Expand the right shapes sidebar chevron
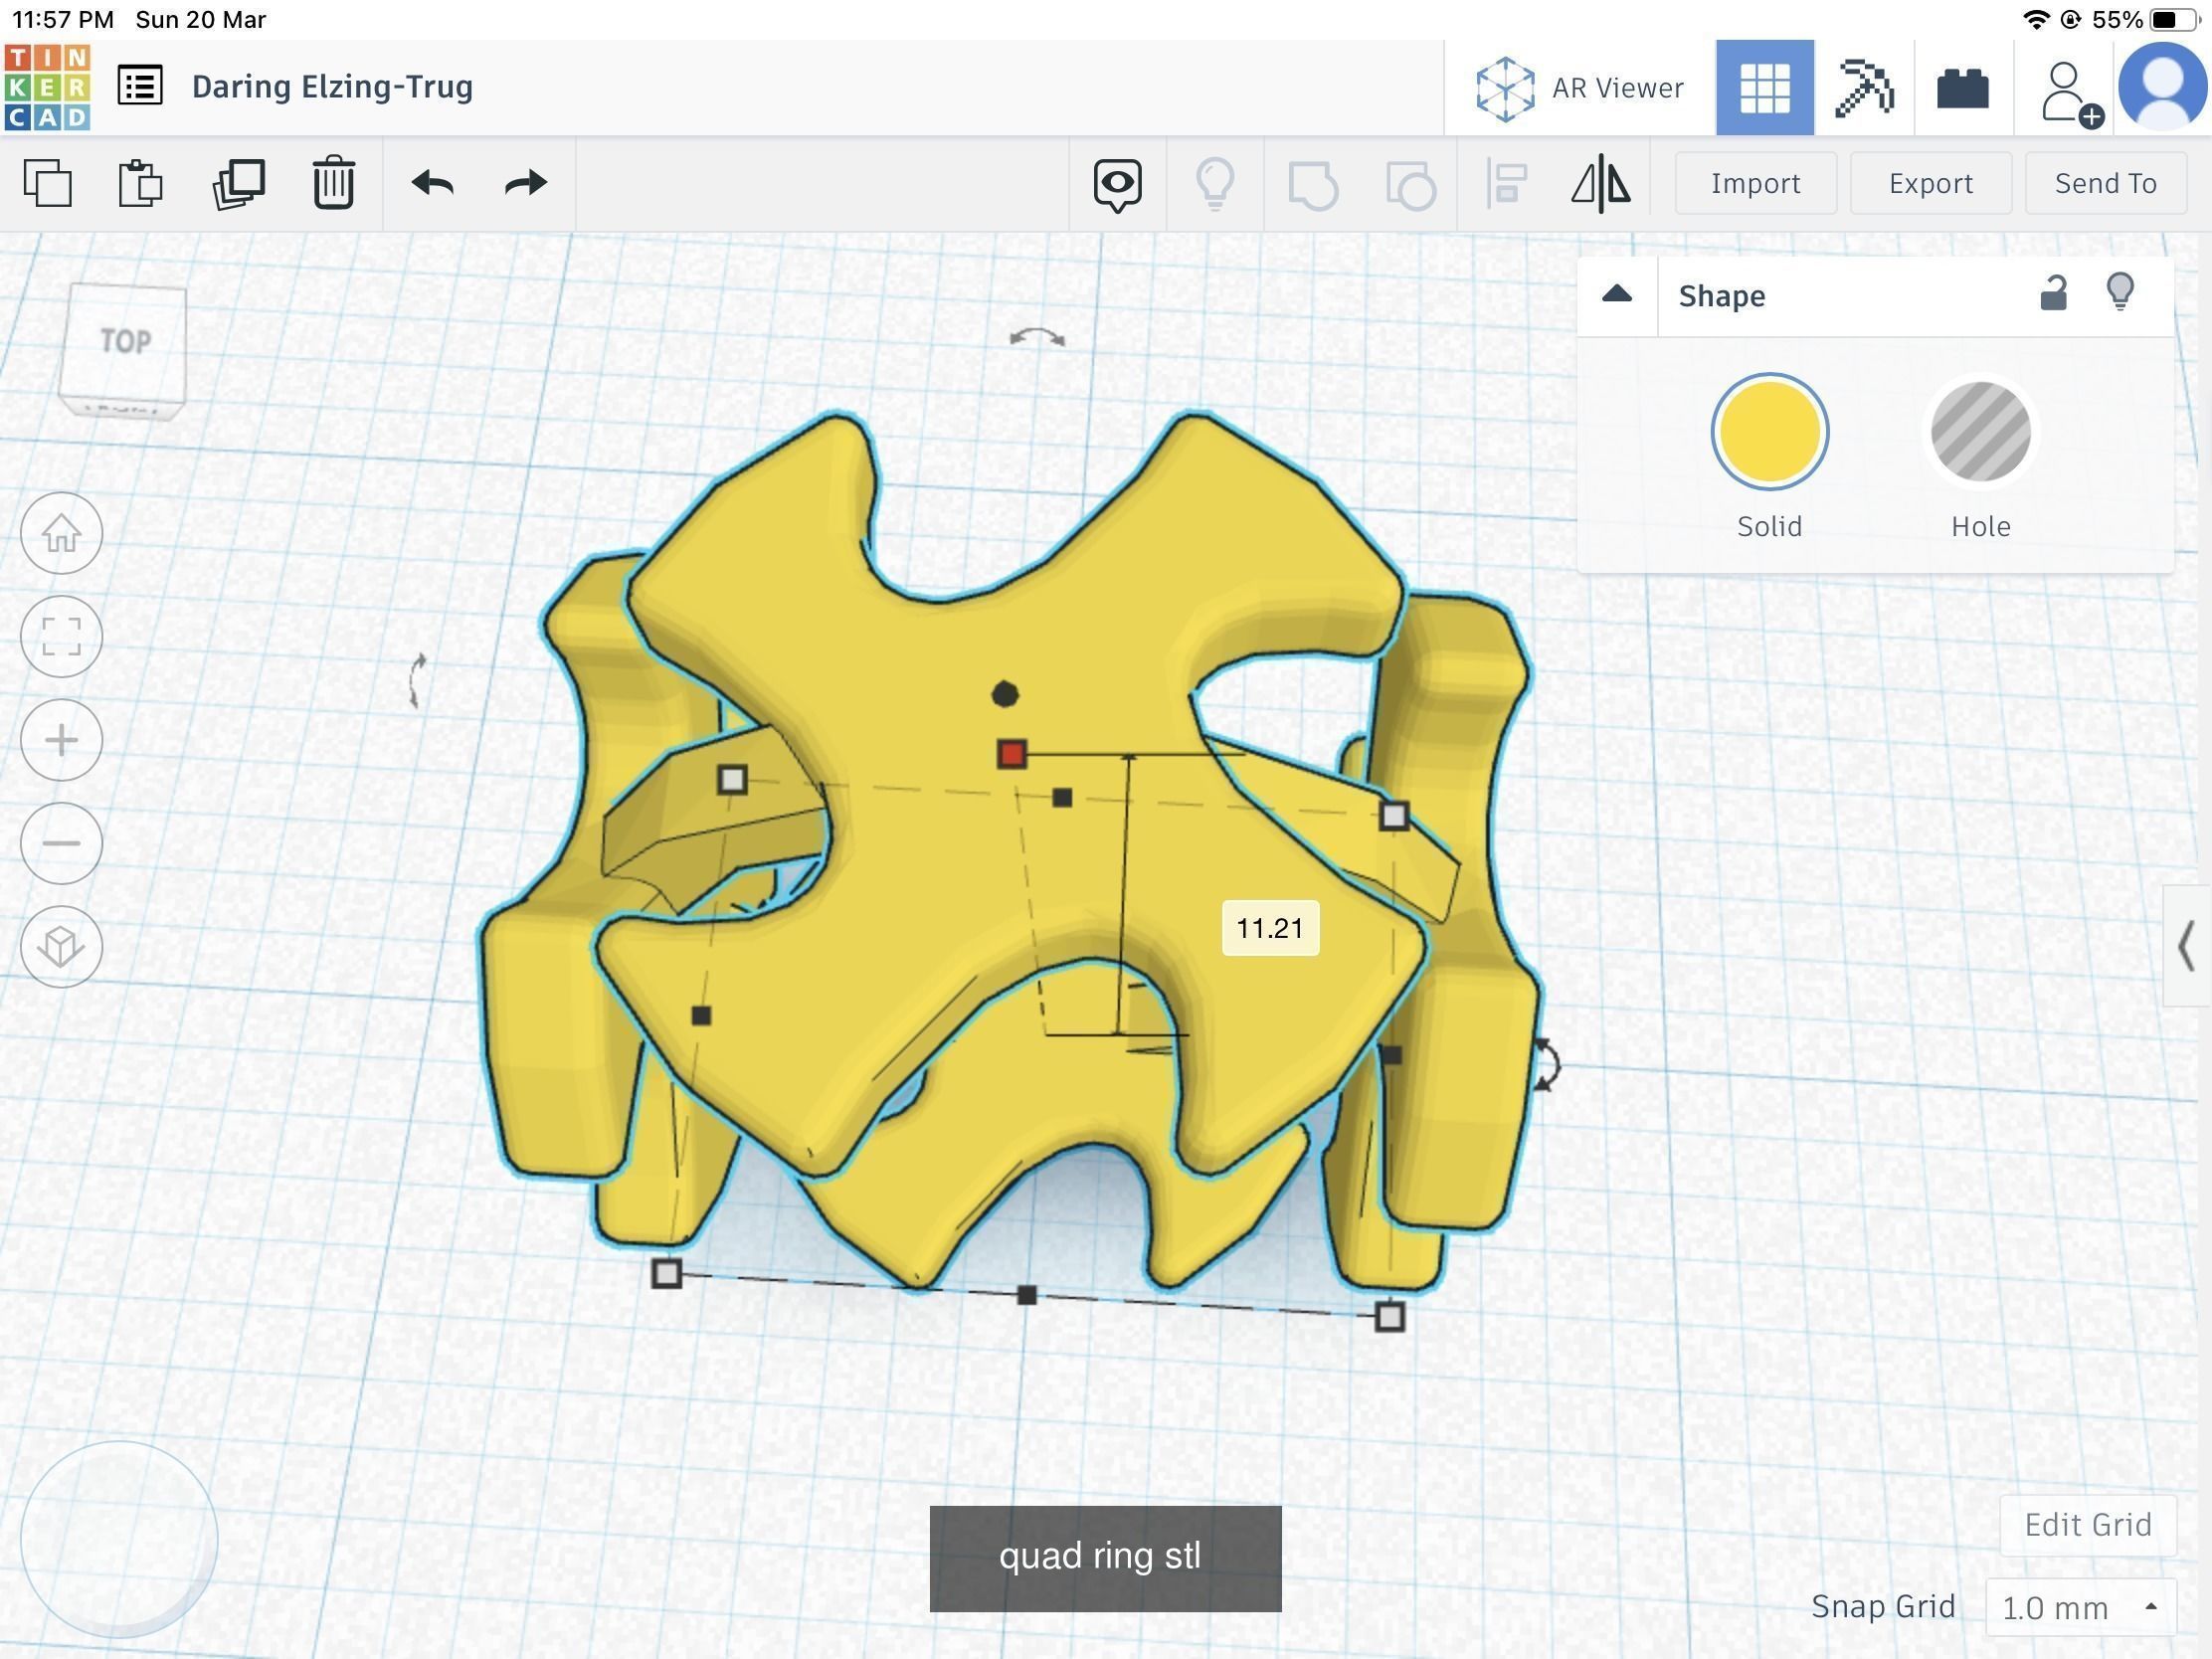 (2186, 946)
